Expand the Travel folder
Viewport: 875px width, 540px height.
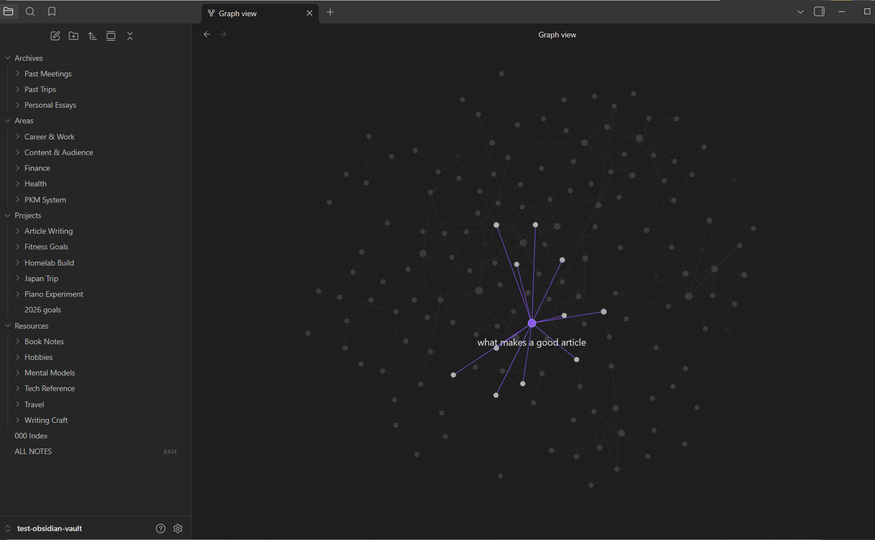coord(34,404)
